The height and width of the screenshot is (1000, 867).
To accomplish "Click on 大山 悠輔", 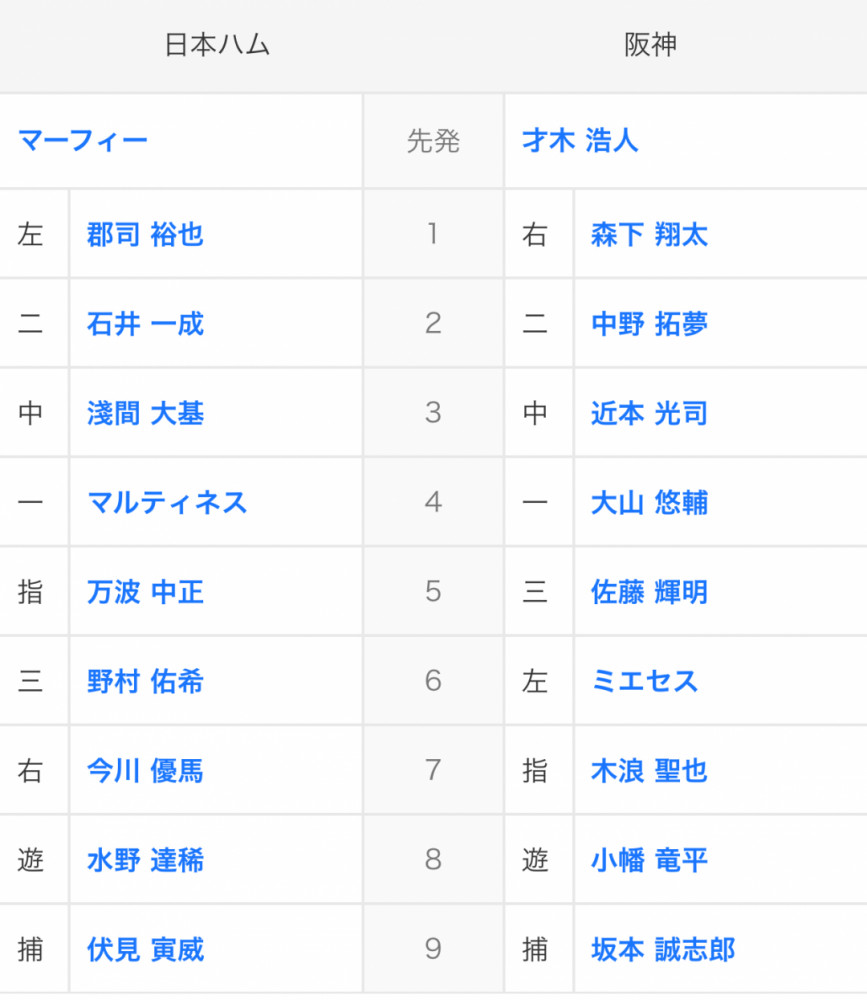I will click(650, 502).
